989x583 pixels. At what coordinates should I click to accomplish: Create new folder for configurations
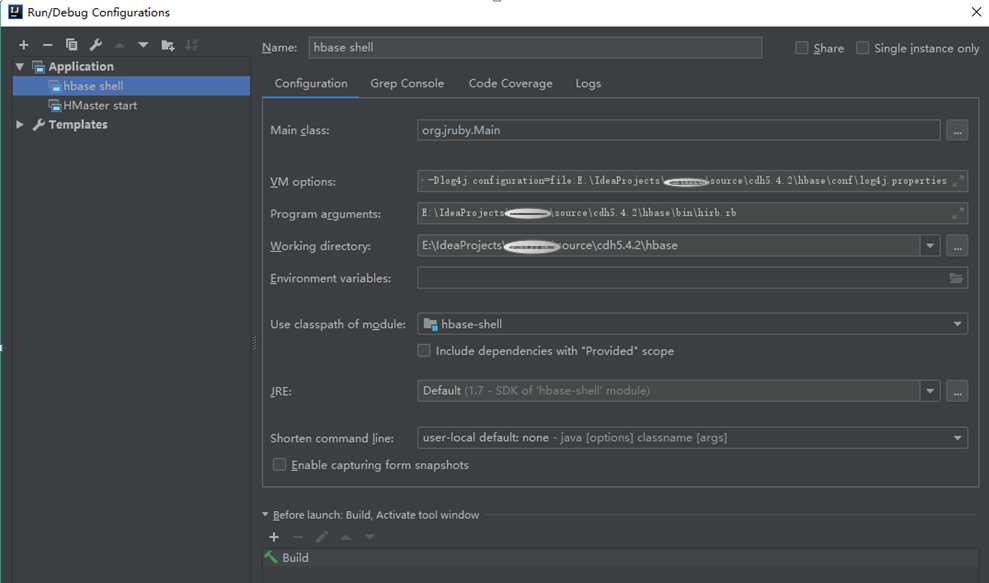(x=167, y=45)
